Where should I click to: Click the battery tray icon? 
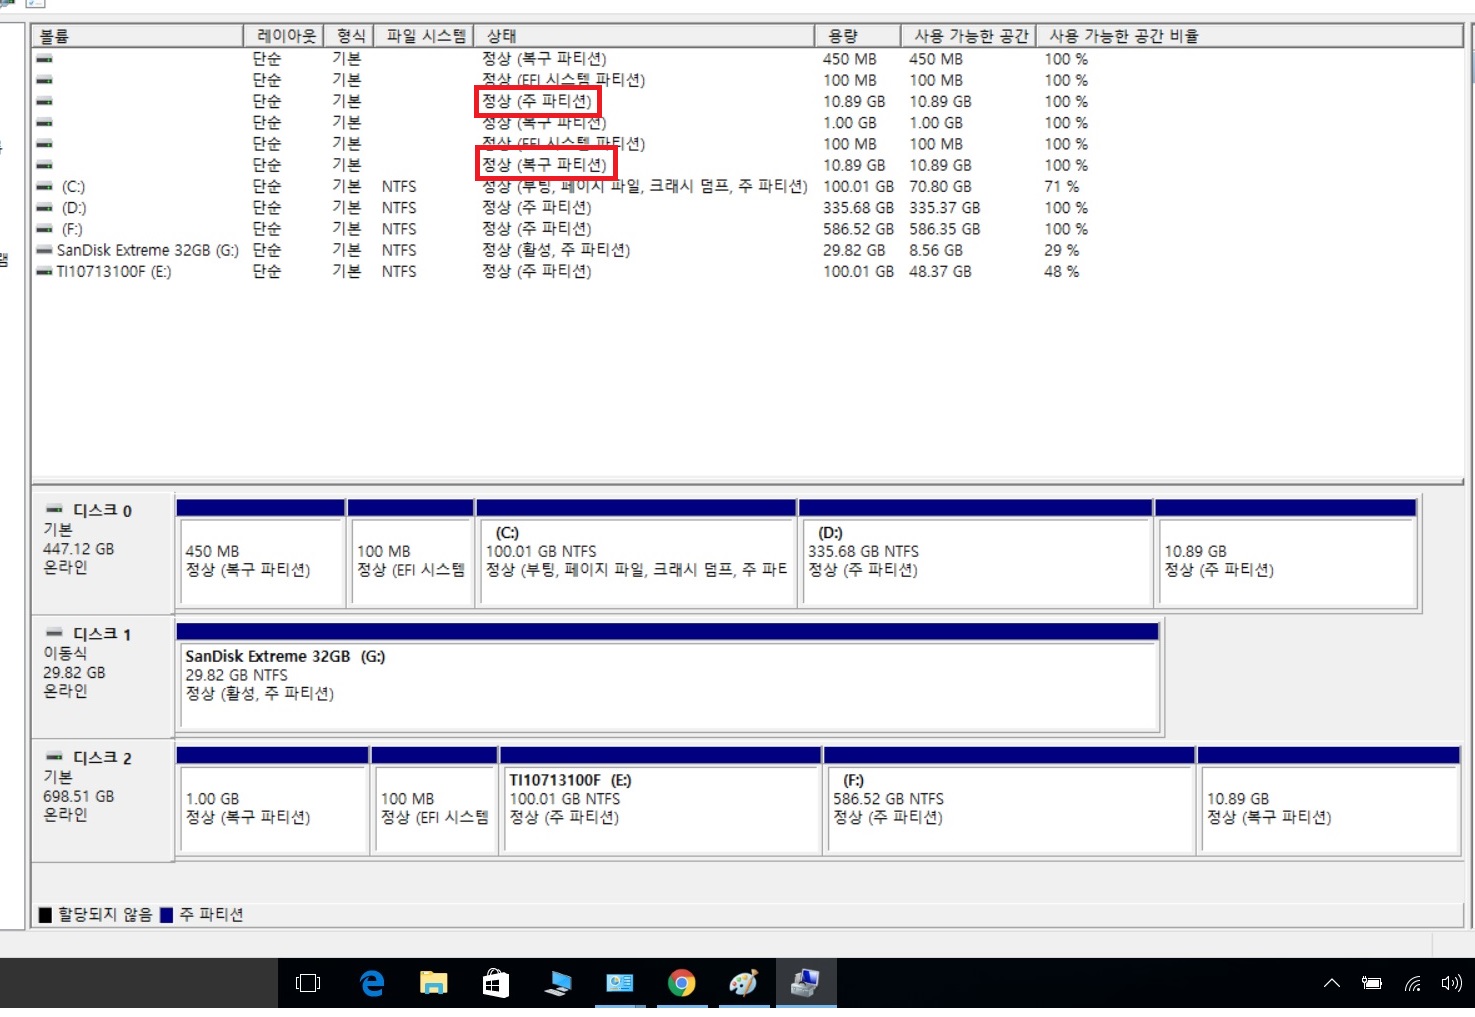(1372, 983)
